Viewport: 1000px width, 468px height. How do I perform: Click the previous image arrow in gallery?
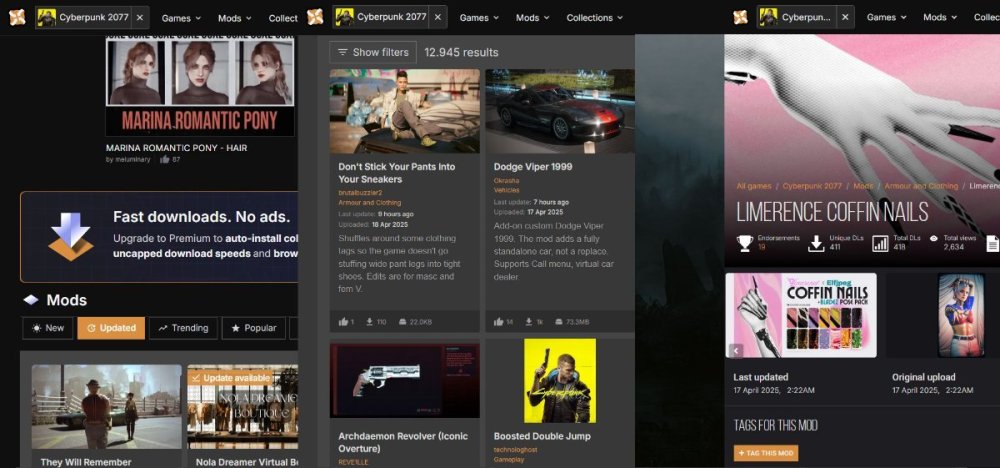(736, 351)
